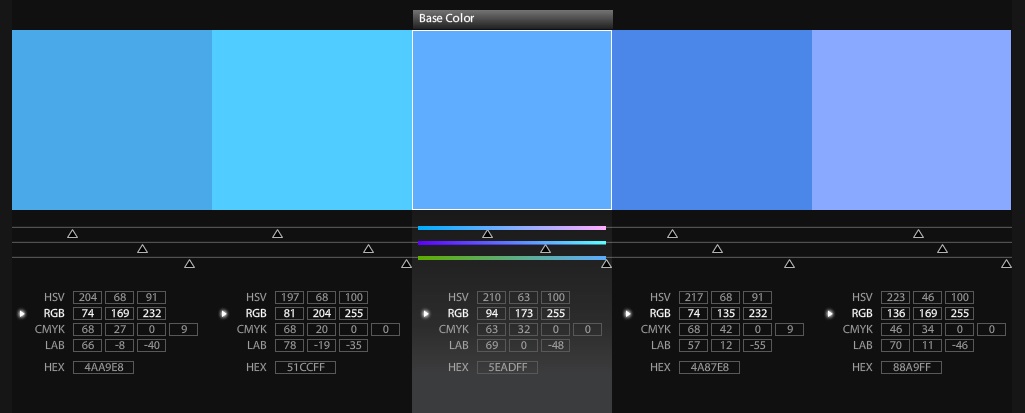Choose the darker blue 4A87E8 swatch
This screenshot has width=1025, height=413.
(711, 120)
